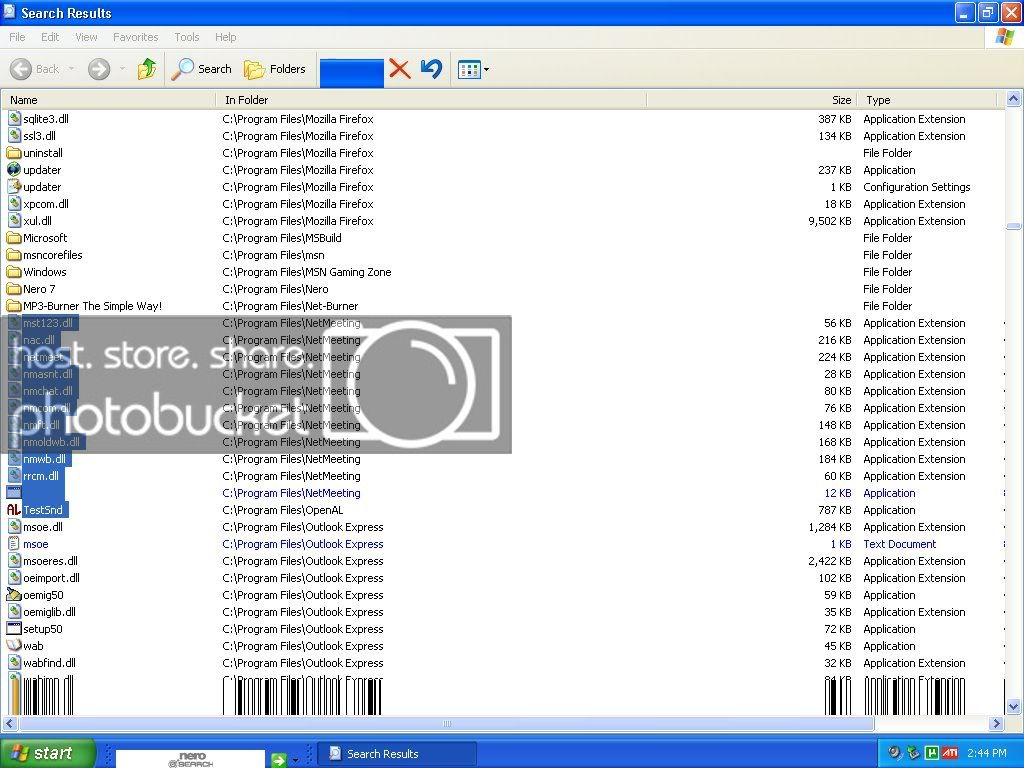Select the Windows folder icon

14,272
